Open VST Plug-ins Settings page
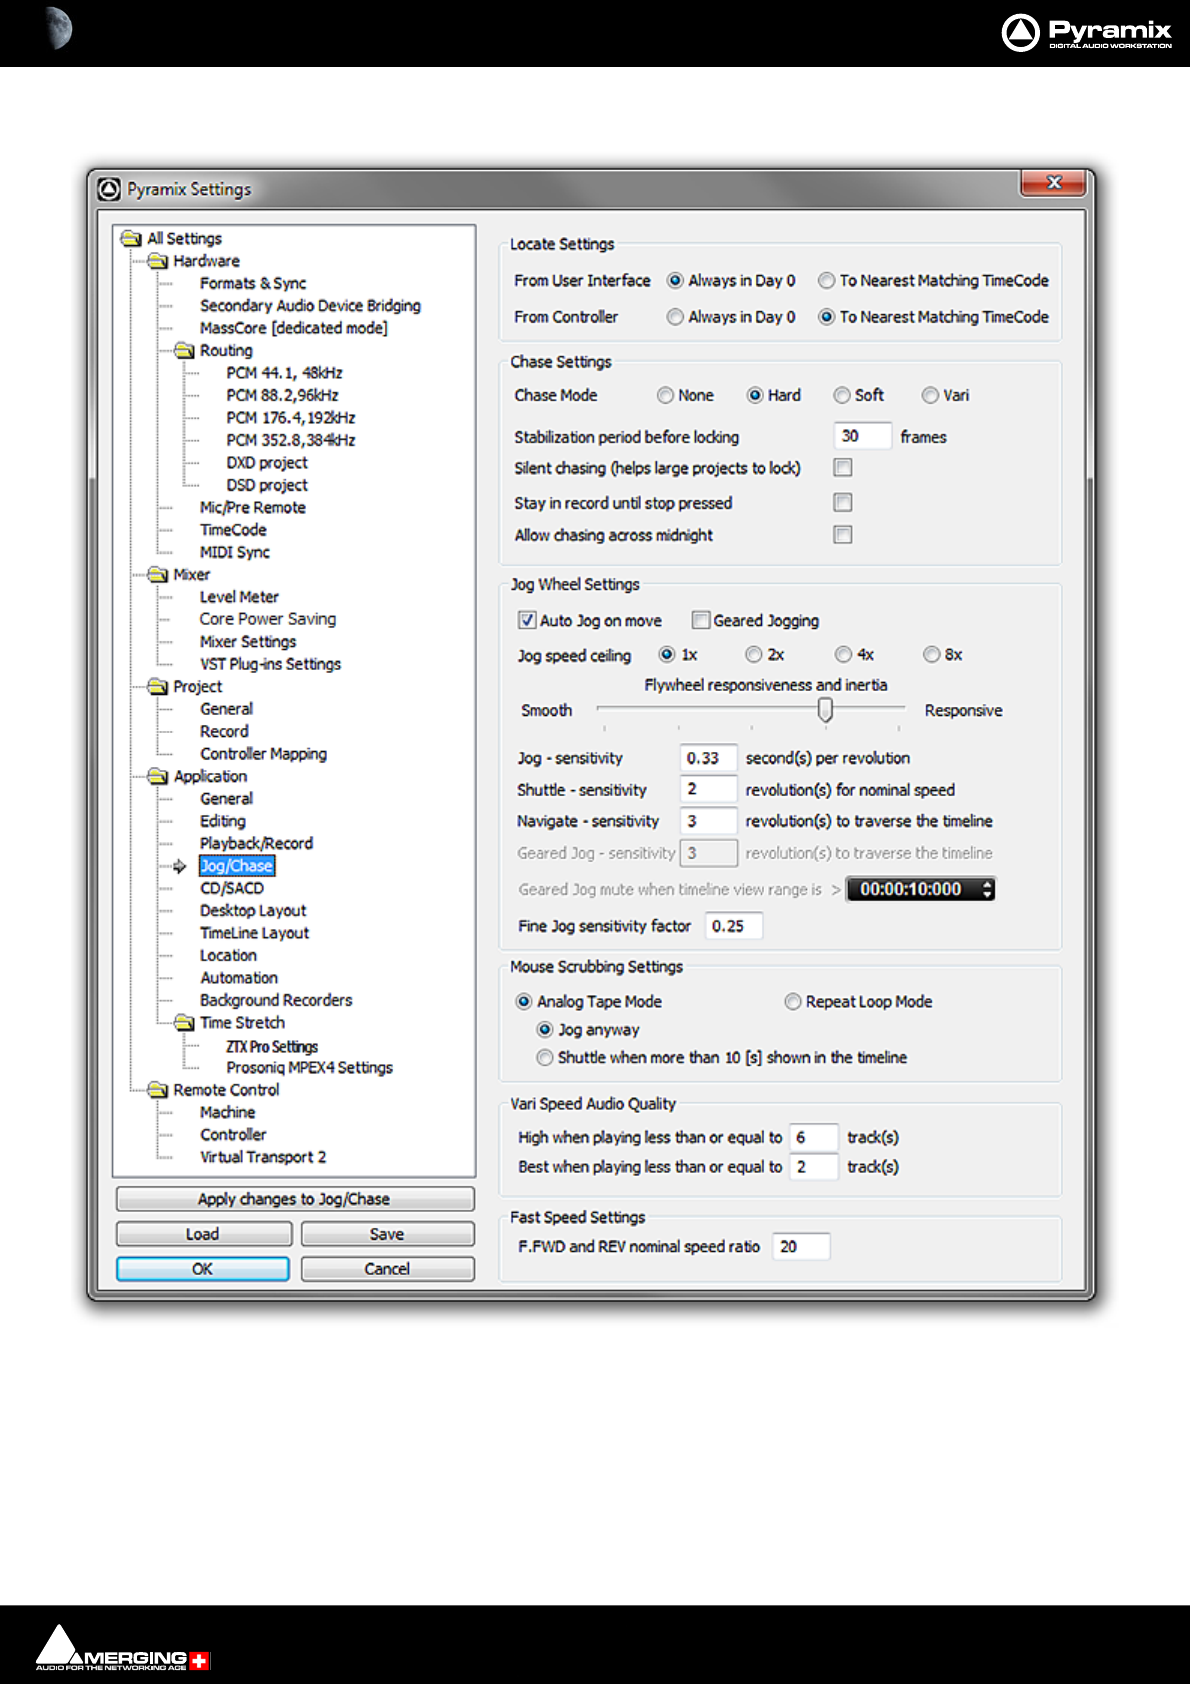The width and height of the screenshot is (1190, 1684). [270, 664]
